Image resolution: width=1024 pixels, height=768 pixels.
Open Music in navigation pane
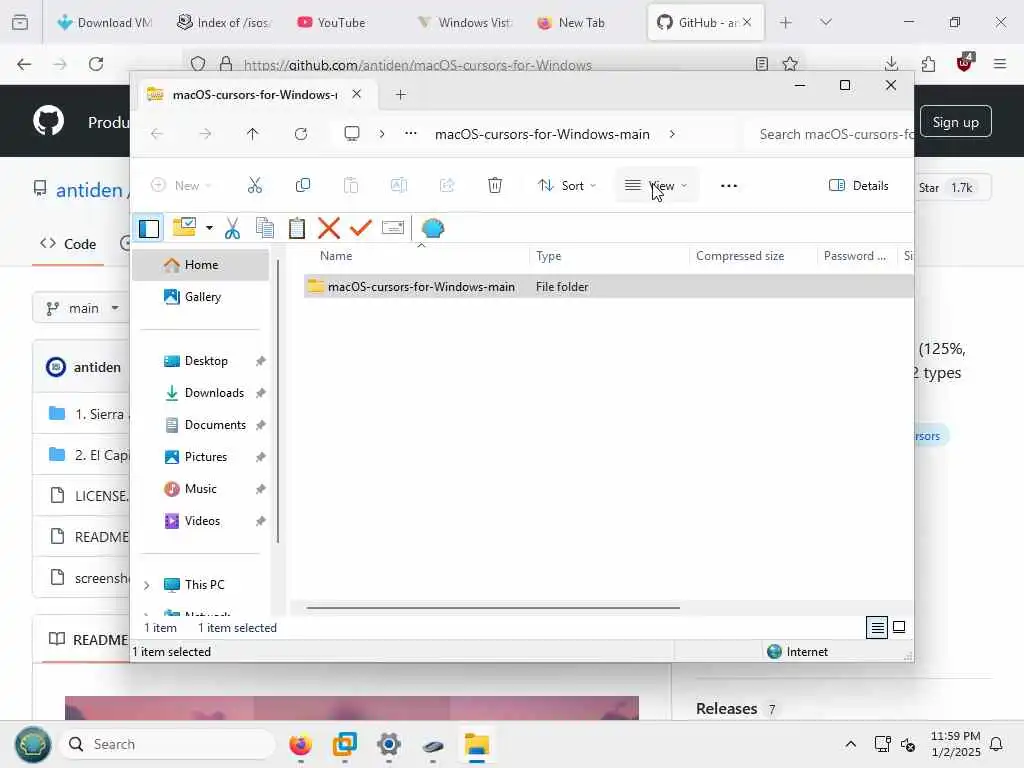pyautogui.click(x=201, y=489)
